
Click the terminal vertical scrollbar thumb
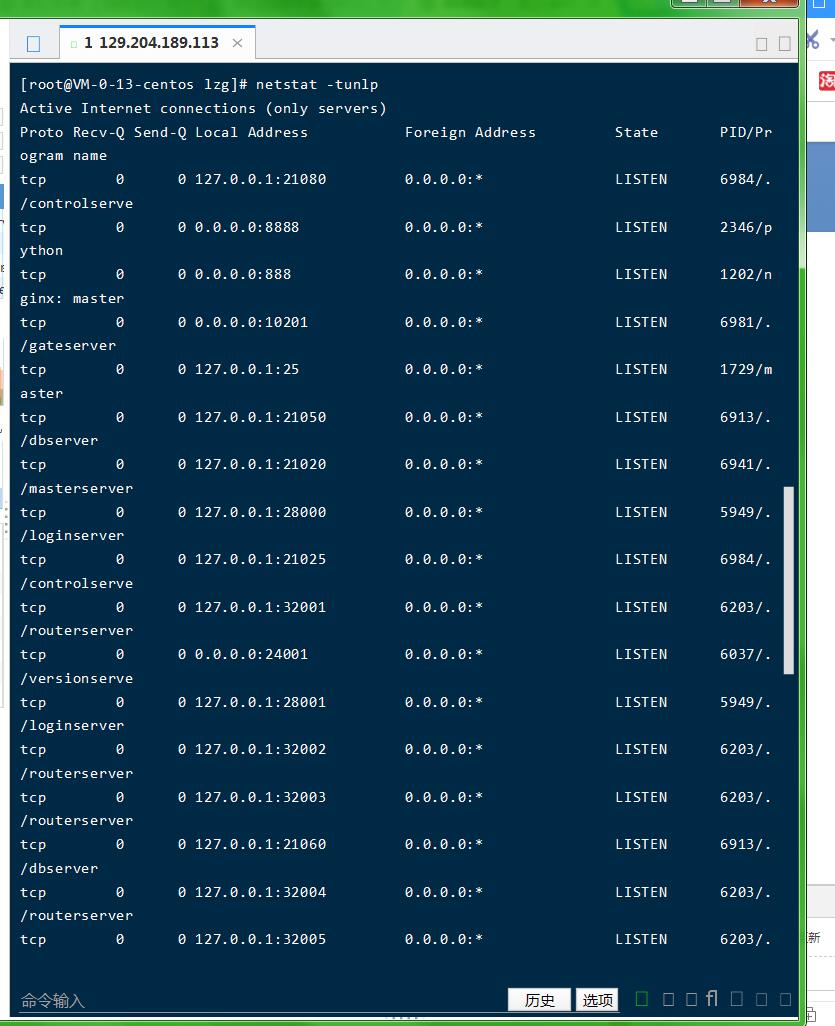pos(788,580)
